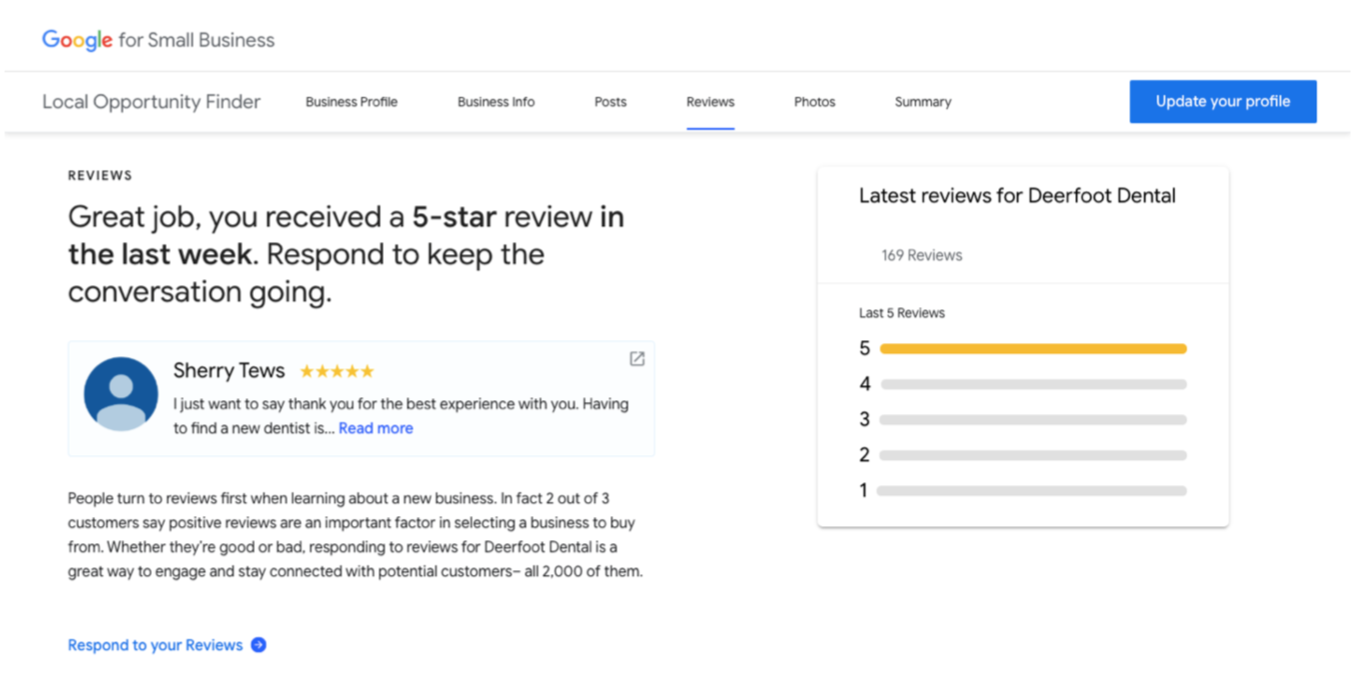
Task: Click the blue arrow beside Respond to your Reviews
Action: click(259, 645)
